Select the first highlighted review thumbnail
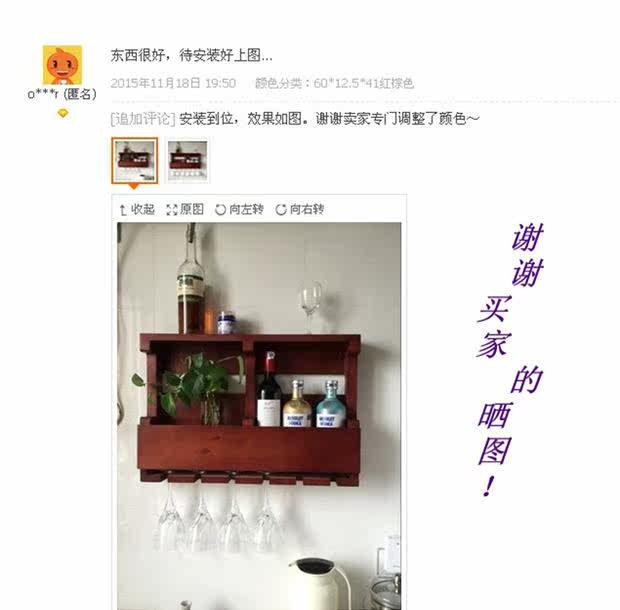The width and height of the screenshot is (620, 610). coord(135,161)
